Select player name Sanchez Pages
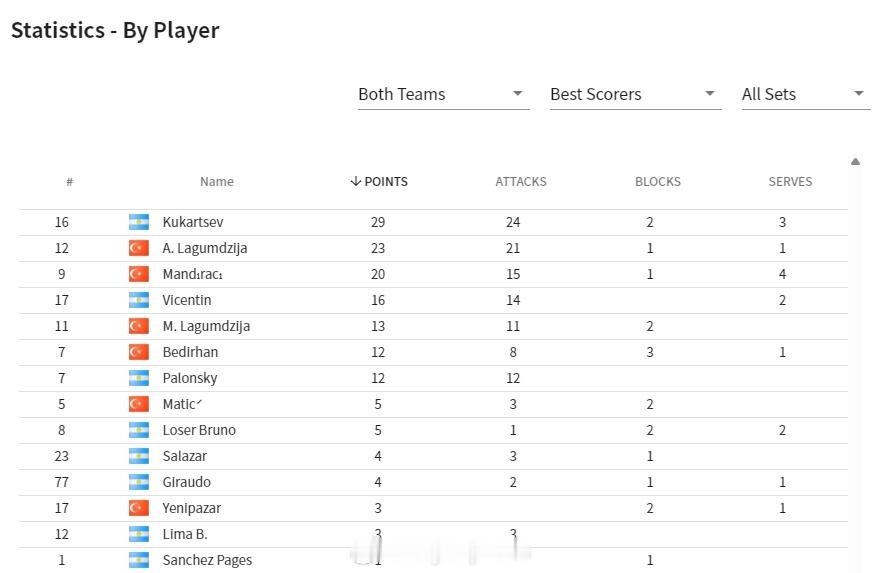 [x=207, y=560]
